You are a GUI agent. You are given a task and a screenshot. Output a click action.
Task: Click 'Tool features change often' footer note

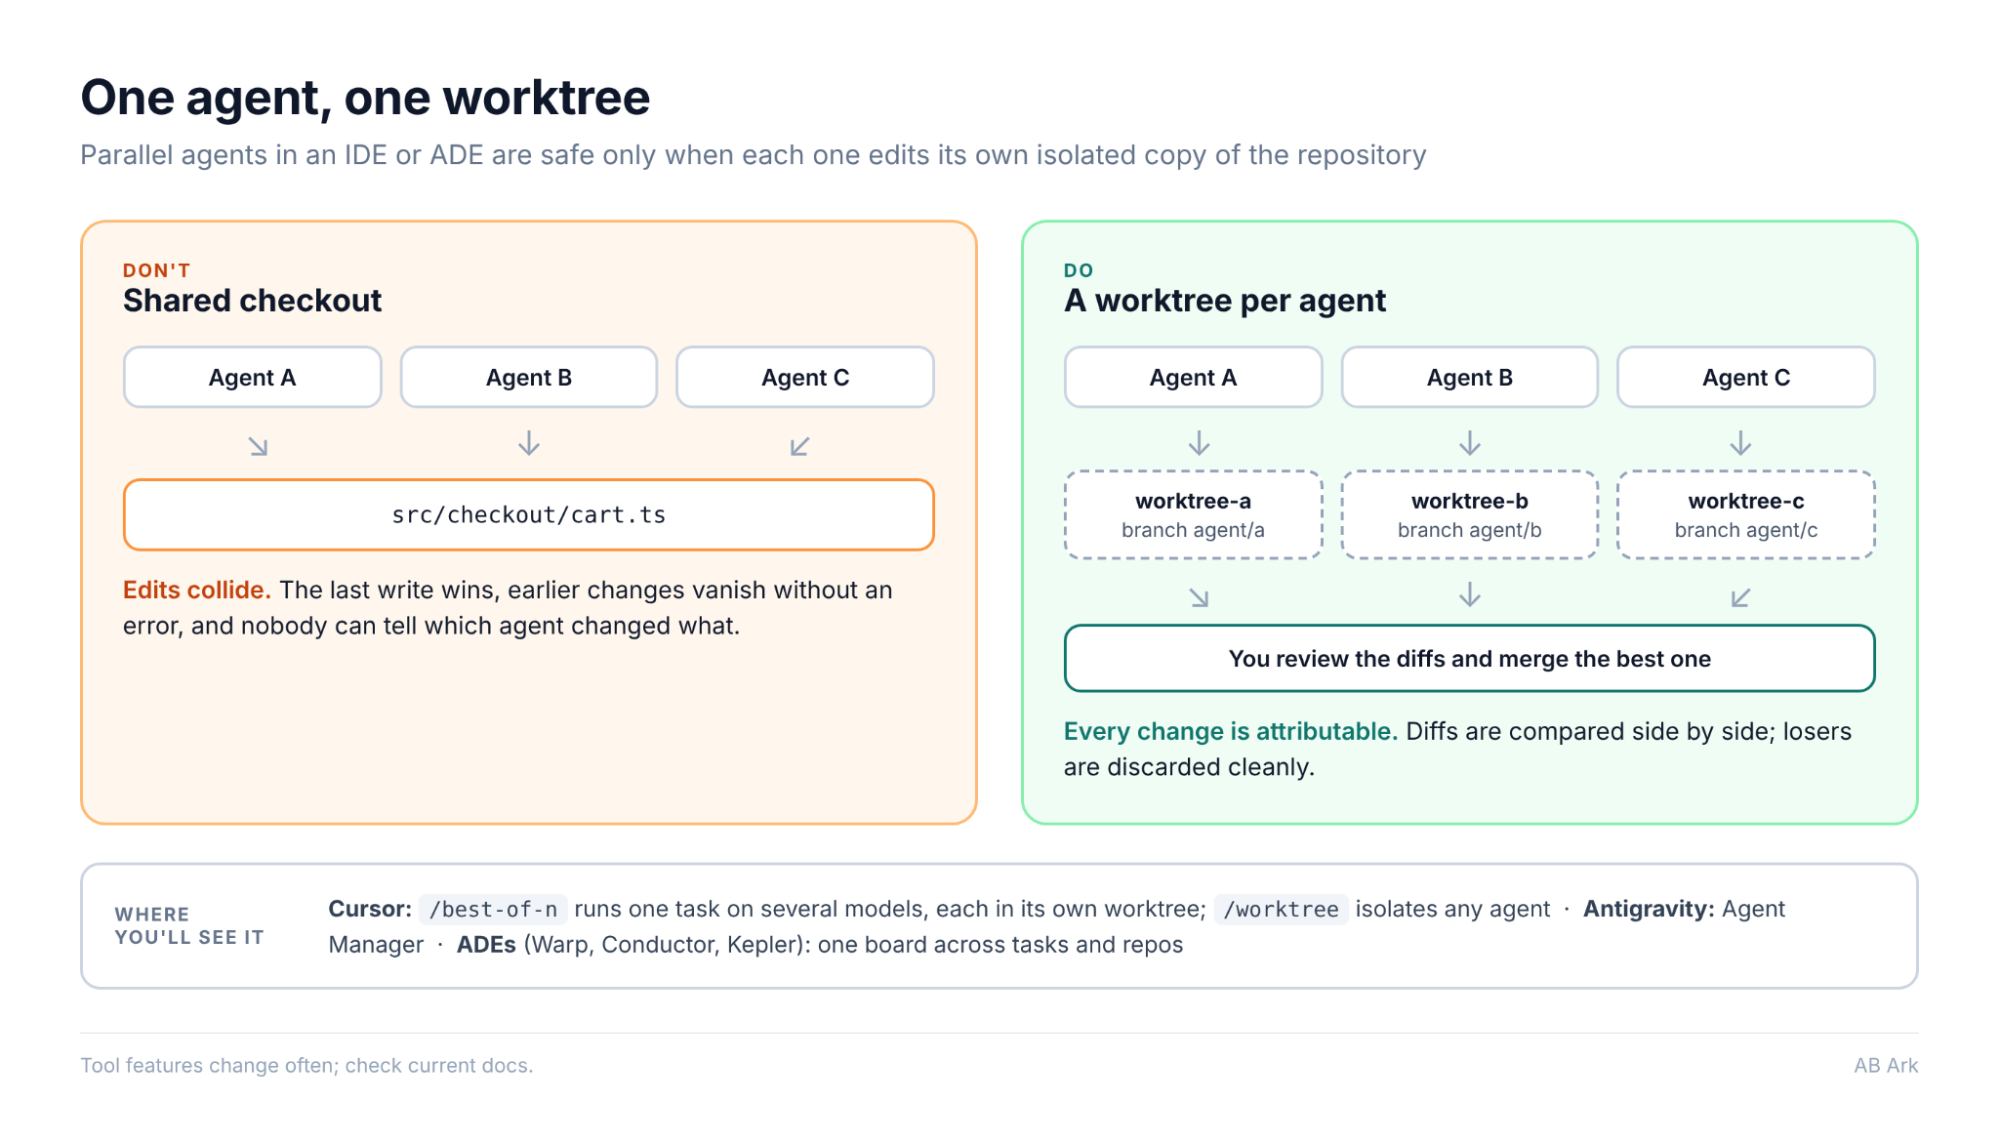click(307, 1065)
